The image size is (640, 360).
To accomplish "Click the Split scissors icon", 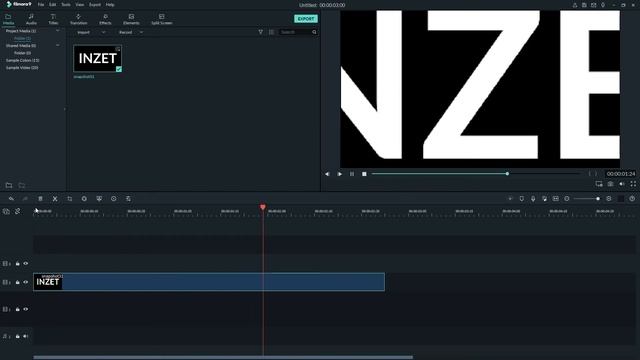I will 55,199.
